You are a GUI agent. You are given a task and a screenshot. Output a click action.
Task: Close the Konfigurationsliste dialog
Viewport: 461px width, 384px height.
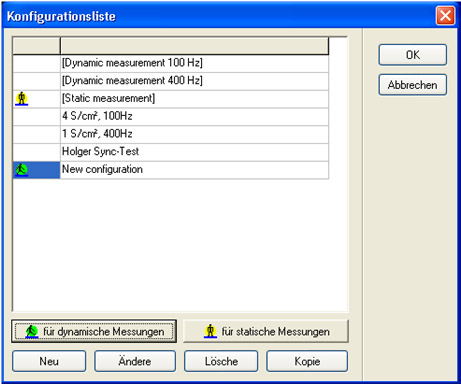pos(445,16)
